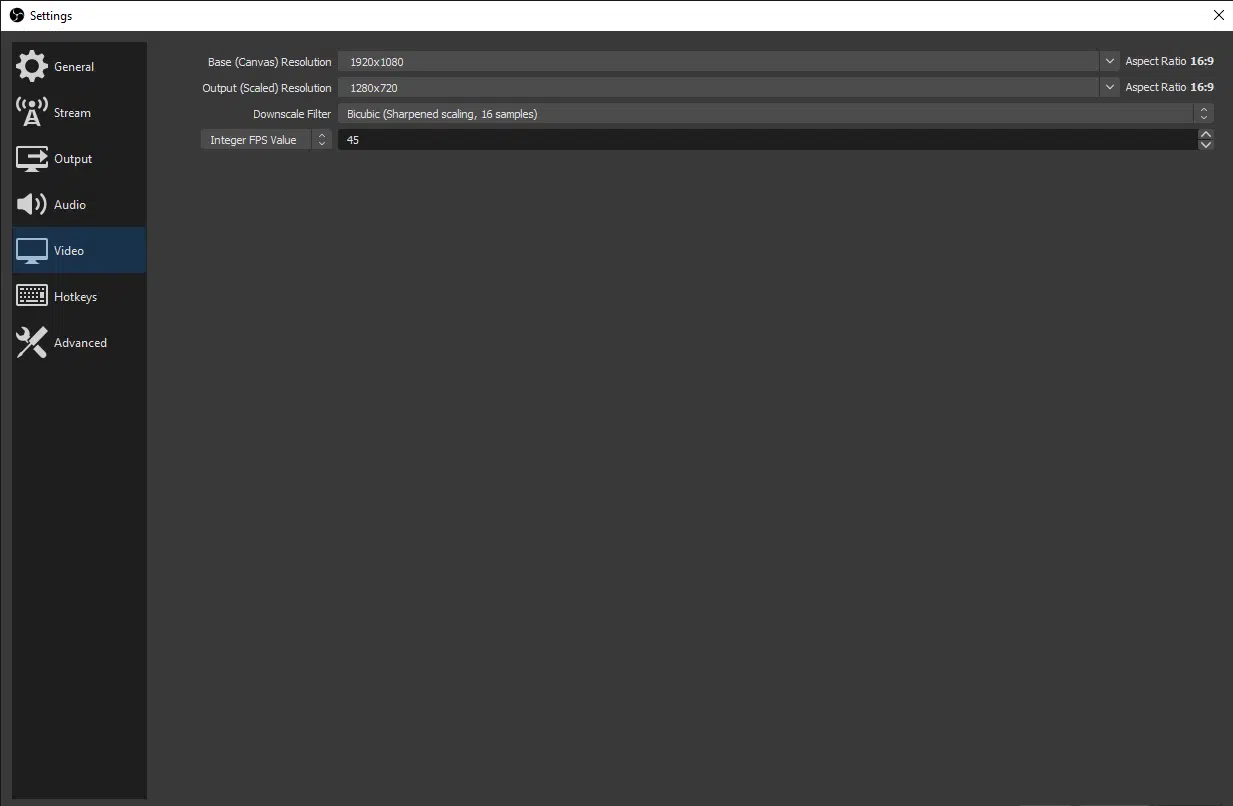Click the Advanced tools icon
This screenshot has width=1233, height=806.
(32, 342)
